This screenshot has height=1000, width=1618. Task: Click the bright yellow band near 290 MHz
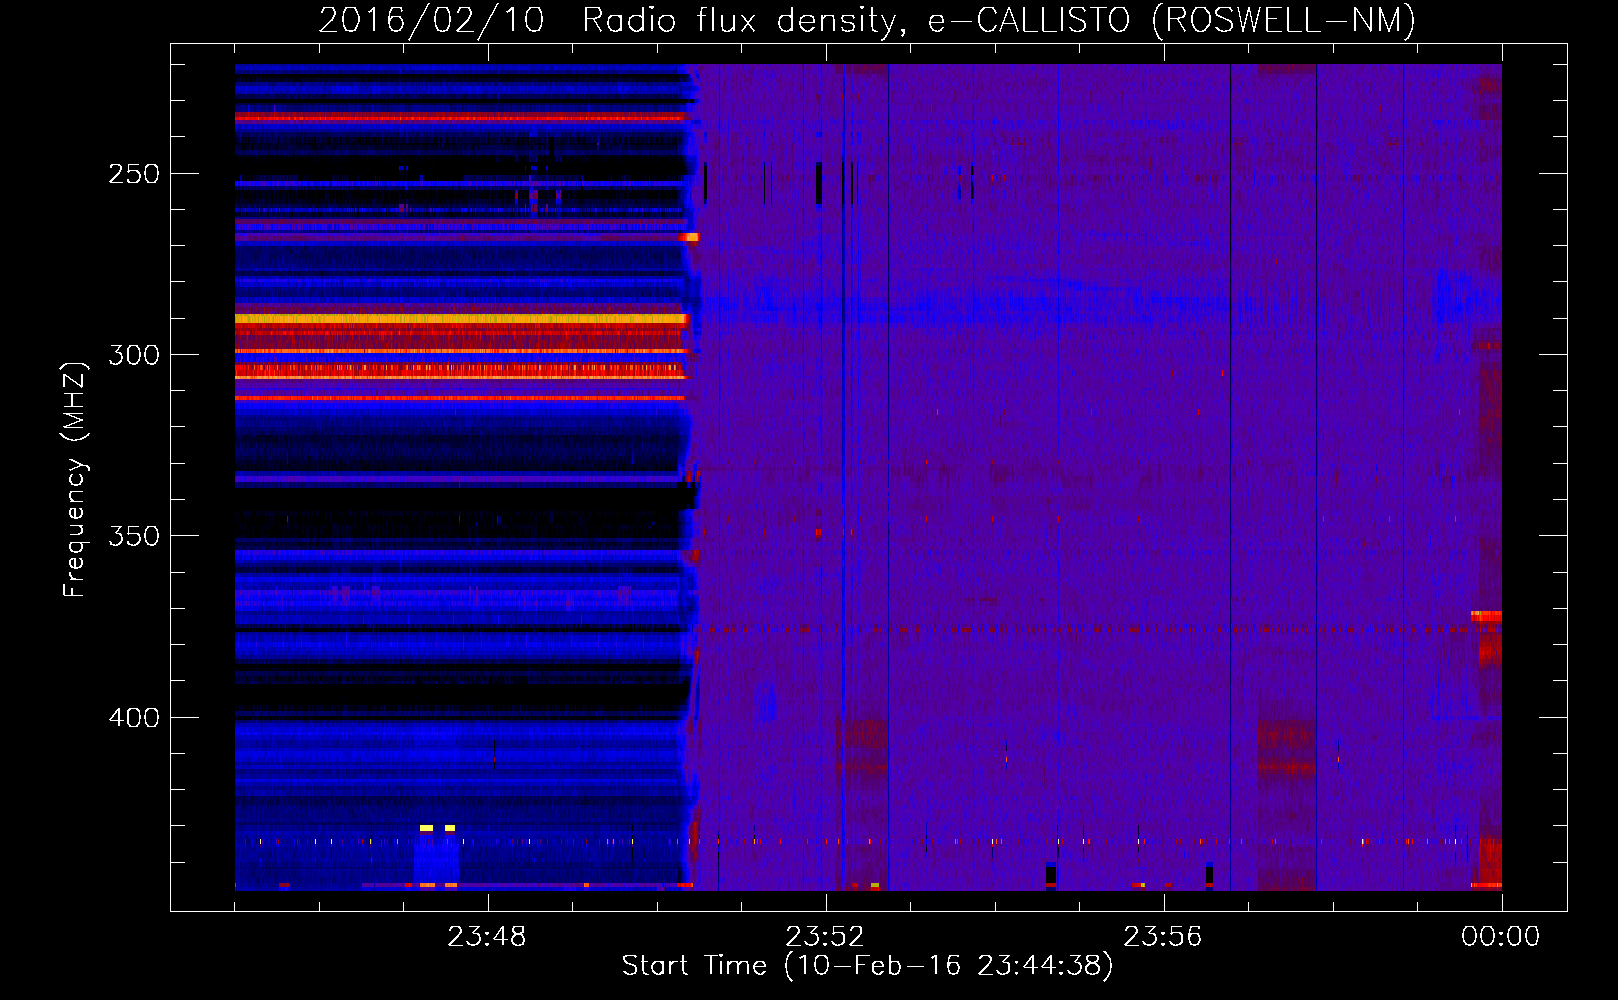[x=461, y=319]
